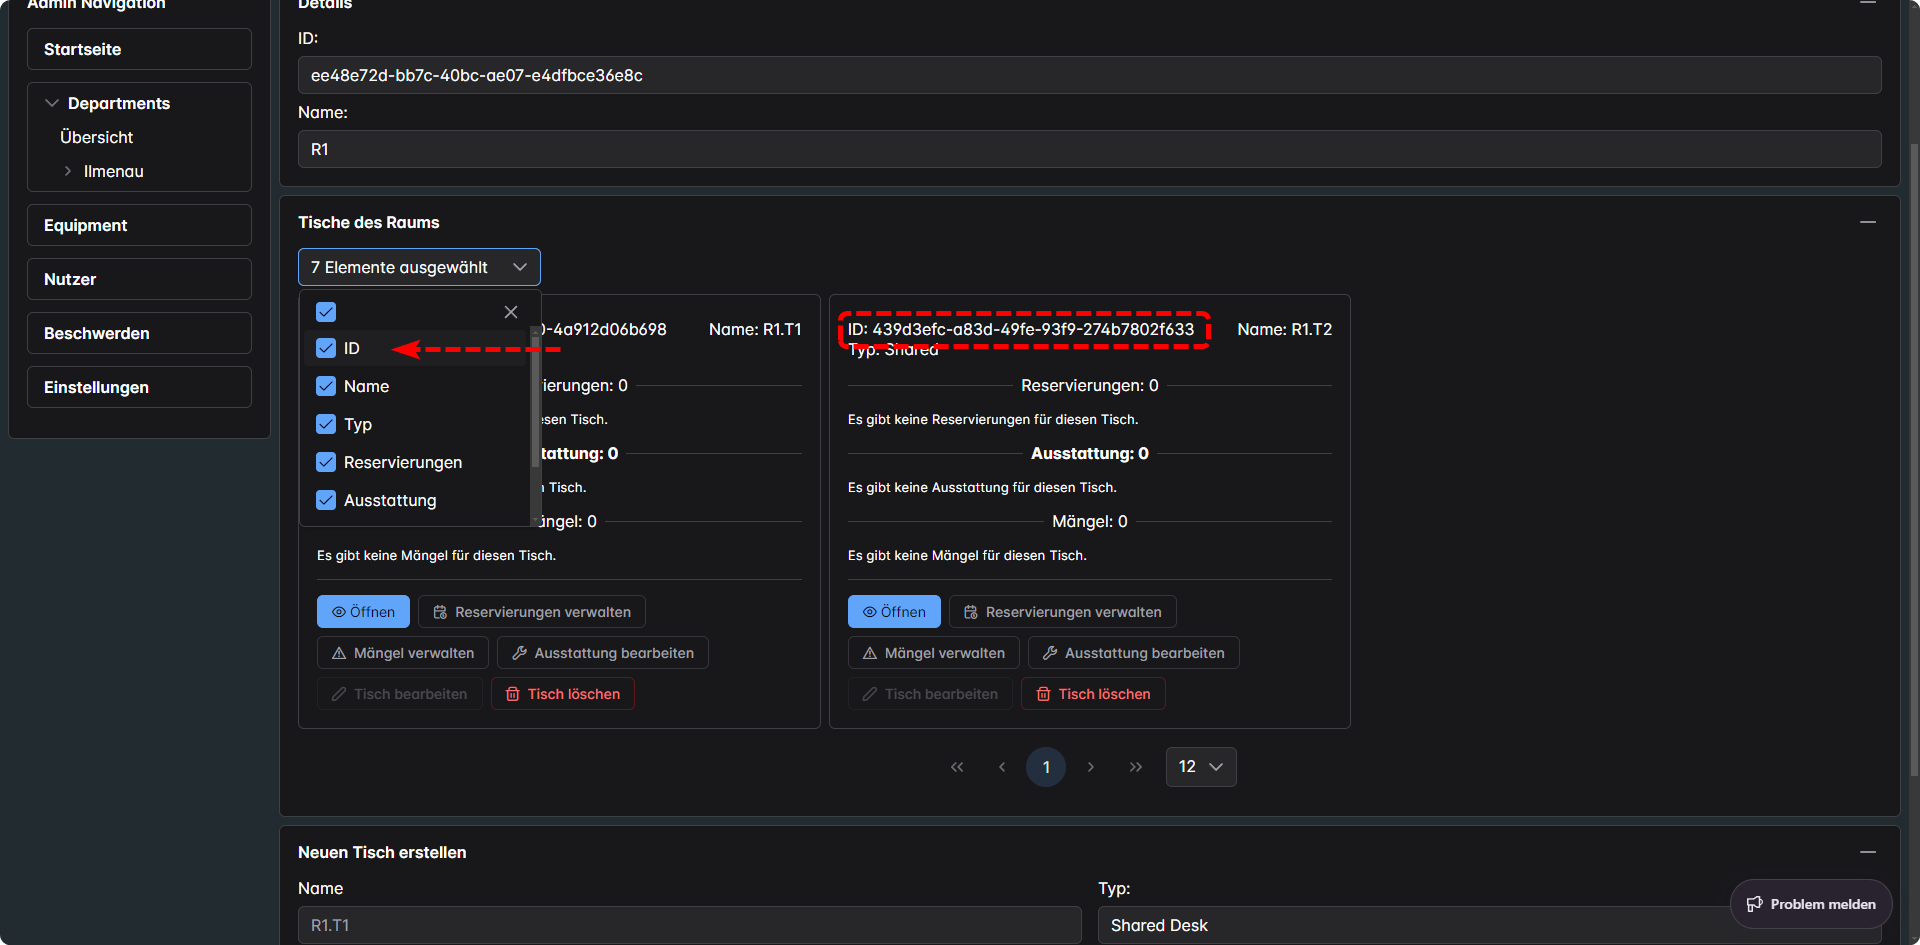Collapse the Departments tree section
This screenshot has width=1920, height=945.
point(52,103)
